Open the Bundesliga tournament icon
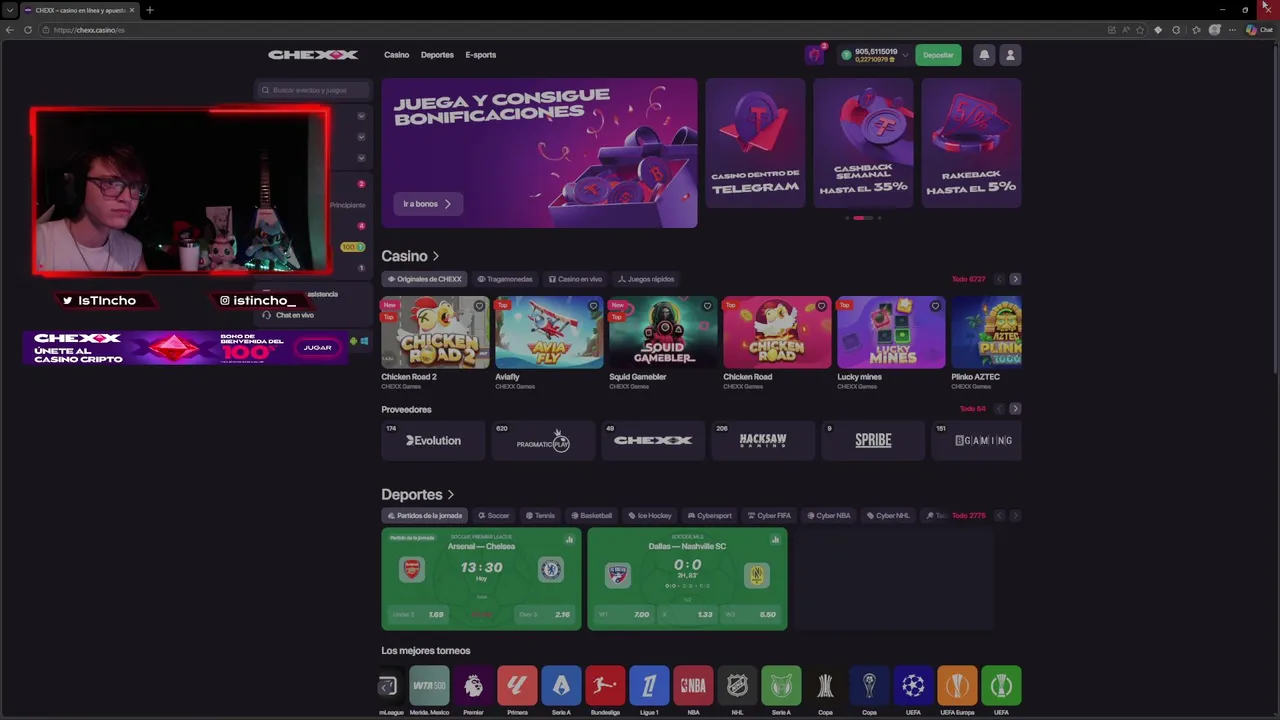The height and width of the screenshot is (720, 1280). click(605, 685)
